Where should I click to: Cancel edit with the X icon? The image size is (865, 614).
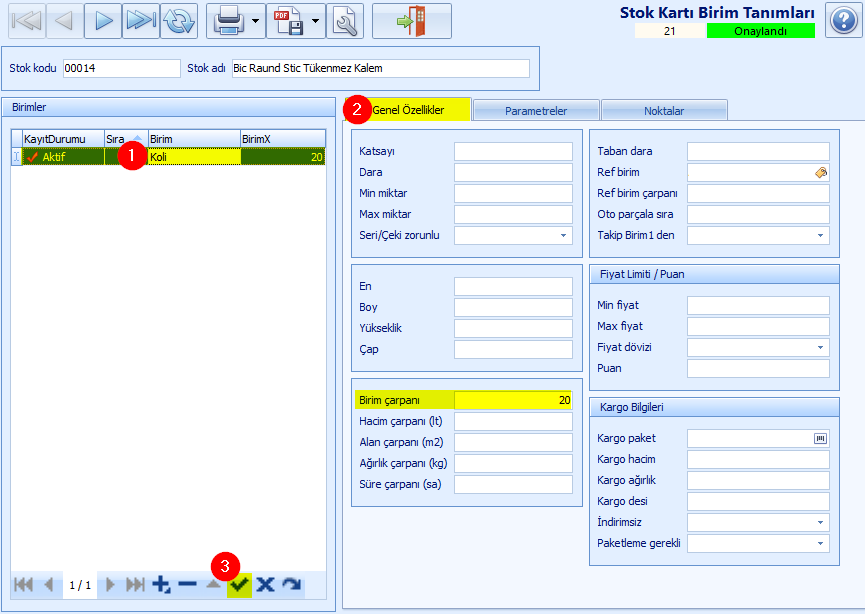click(265, 584)
